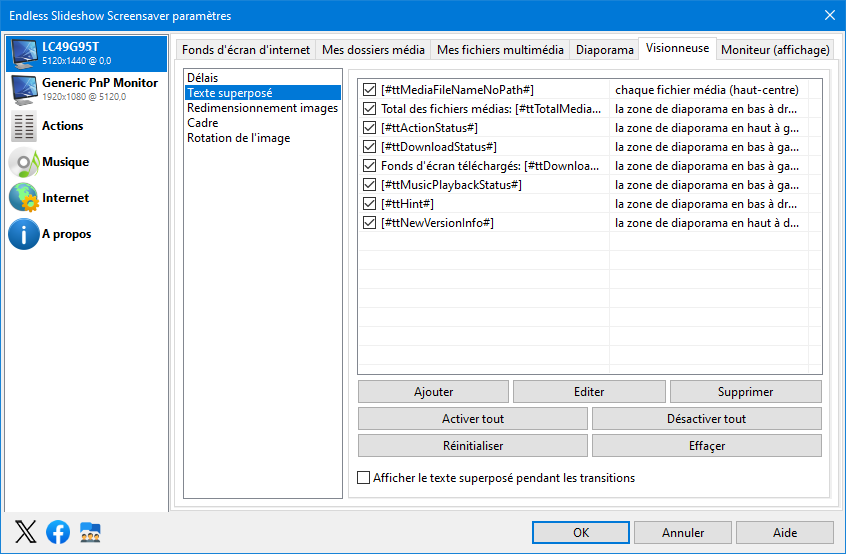Screen dimensions: 846x554
Task: Open the X (Twitter) social link
Action: (x=25, y=532)
